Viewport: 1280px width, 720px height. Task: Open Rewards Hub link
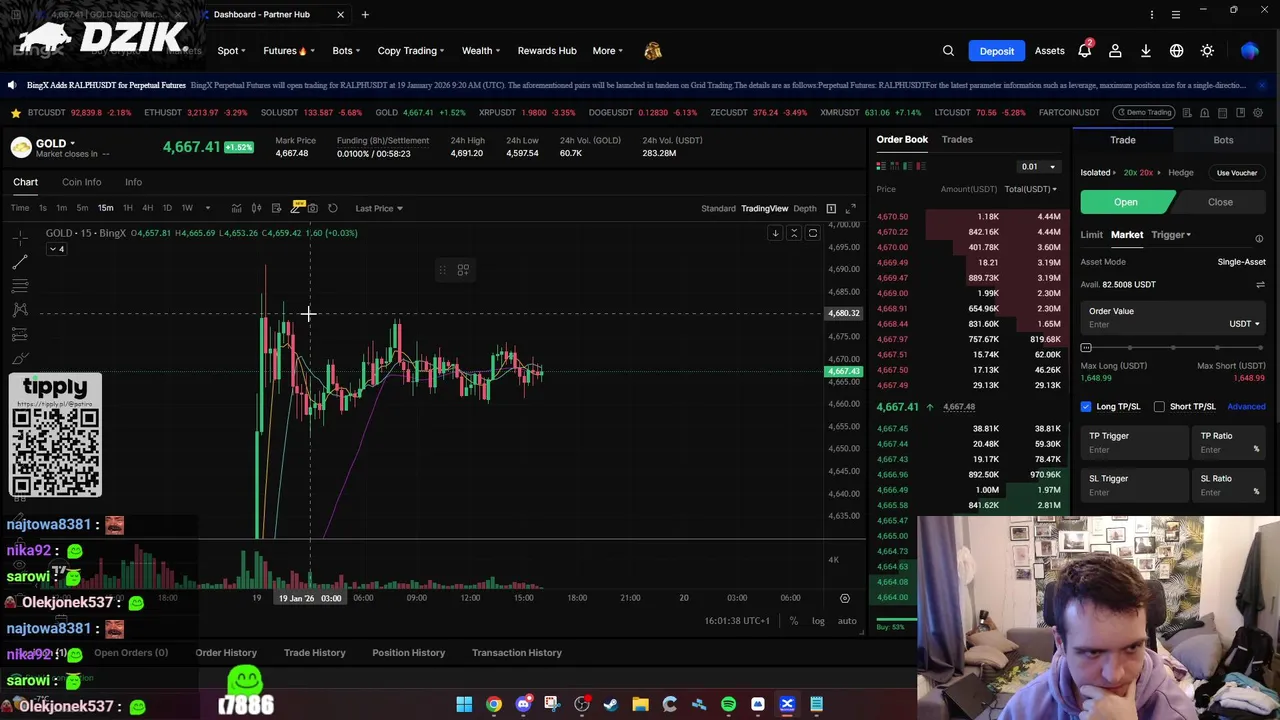pyautogui.click(x=547, y=51)
